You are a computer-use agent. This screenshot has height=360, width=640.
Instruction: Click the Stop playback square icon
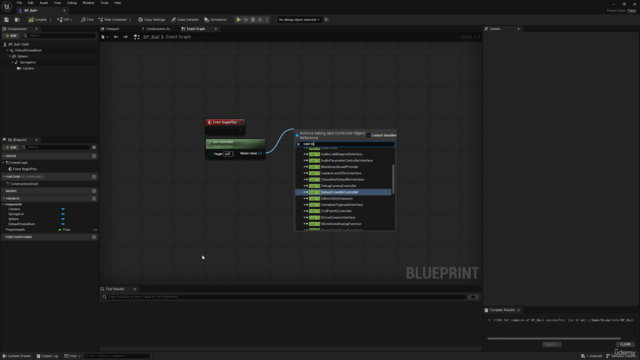[x=253, y=20]
